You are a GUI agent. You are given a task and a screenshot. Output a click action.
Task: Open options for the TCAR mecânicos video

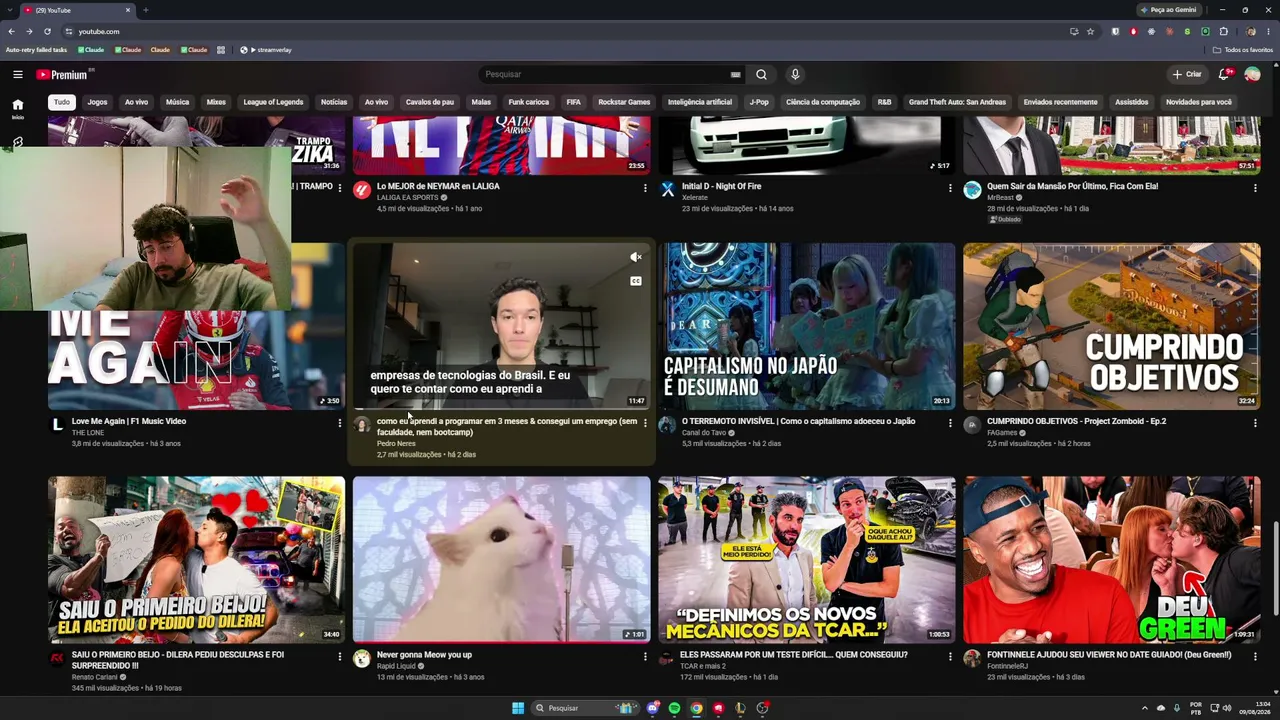click(950, 656)
